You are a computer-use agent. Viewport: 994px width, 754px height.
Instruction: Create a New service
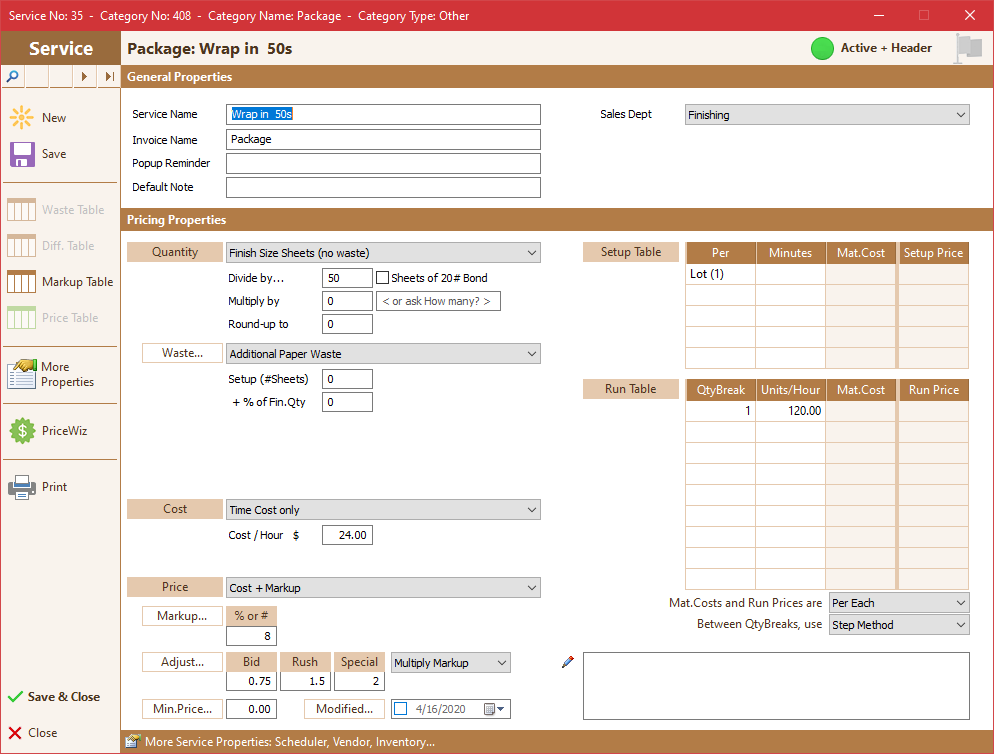click(38, 117)
